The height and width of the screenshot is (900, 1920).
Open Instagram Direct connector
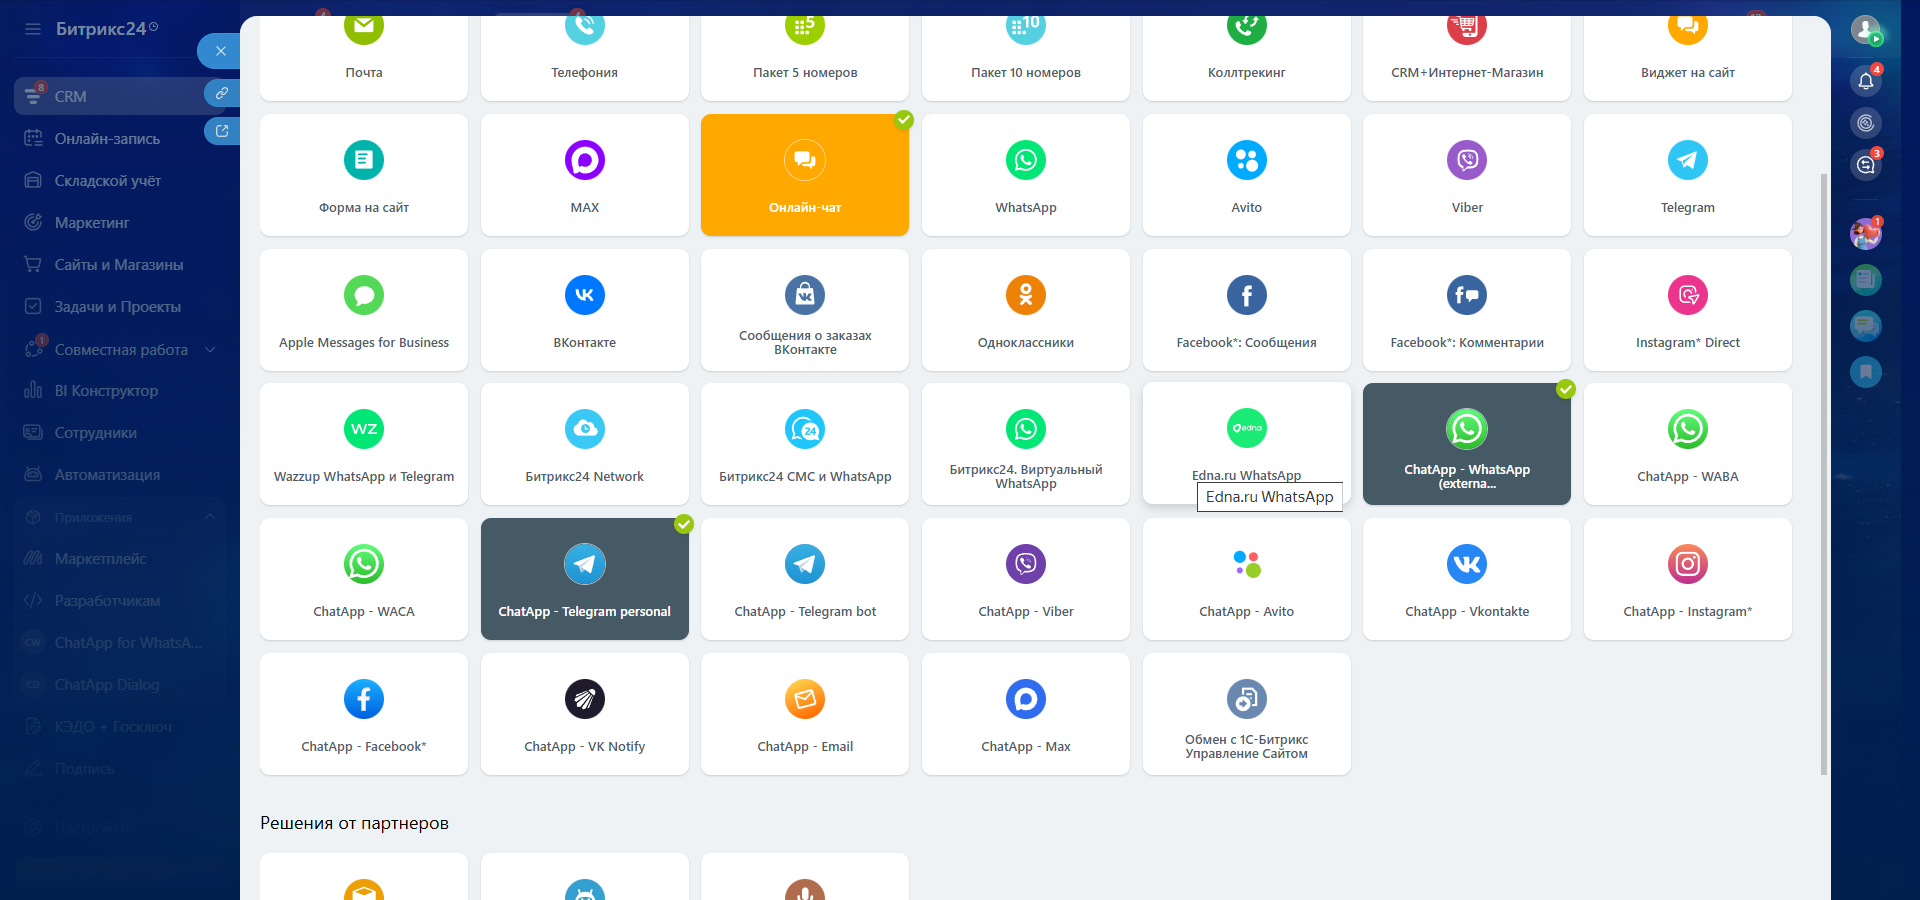point(1687,310)
